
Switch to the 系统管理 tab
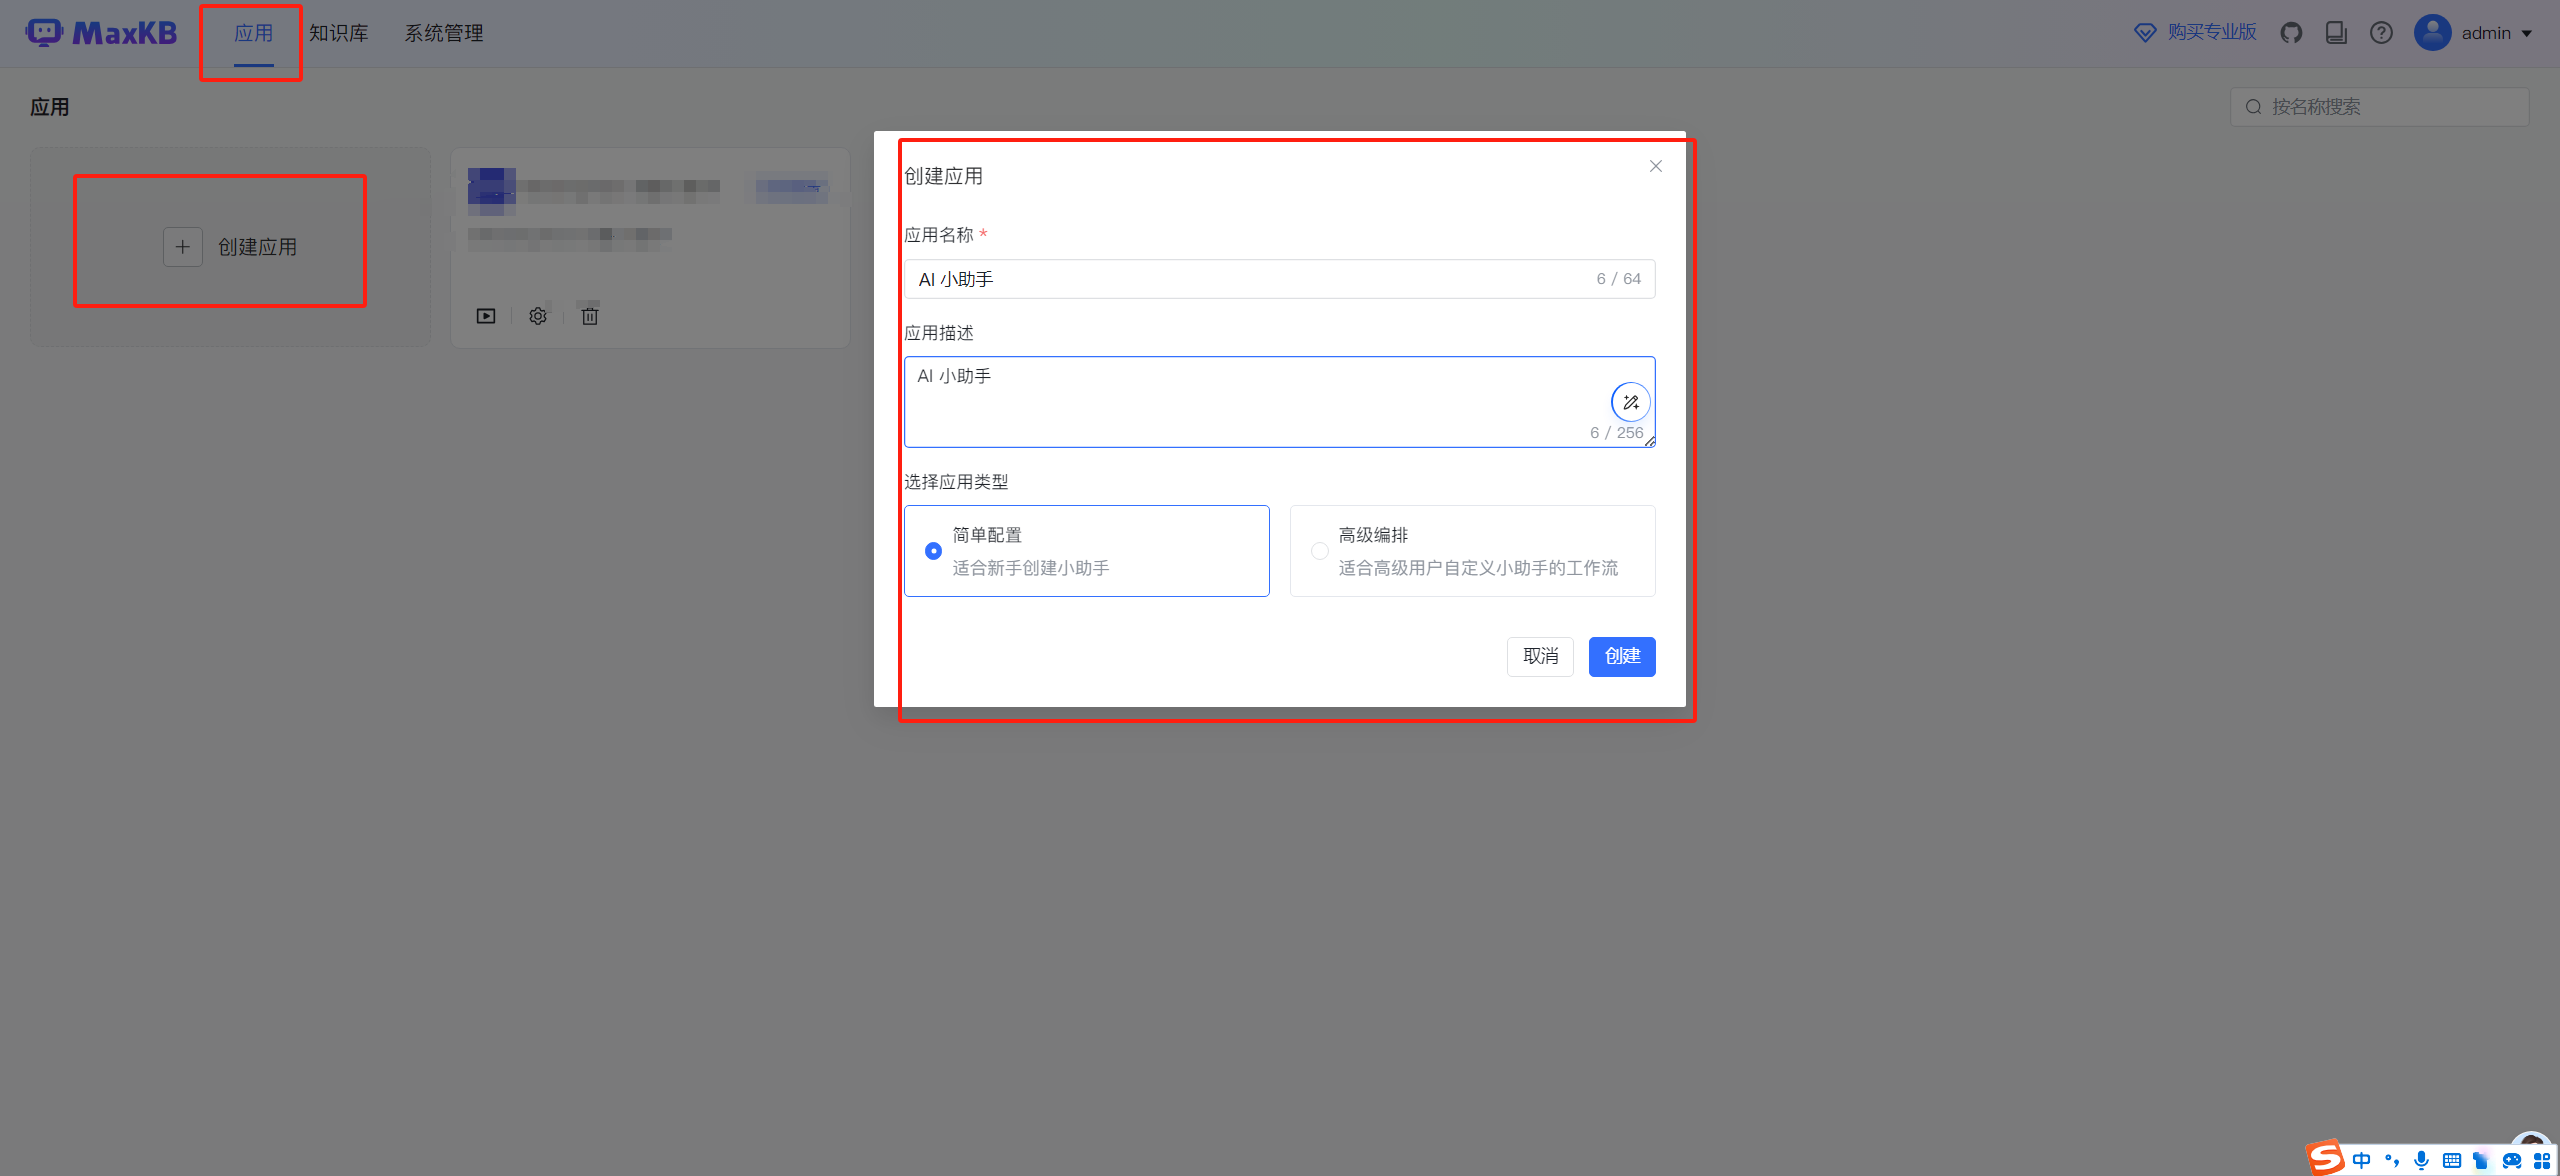point(443,32)
